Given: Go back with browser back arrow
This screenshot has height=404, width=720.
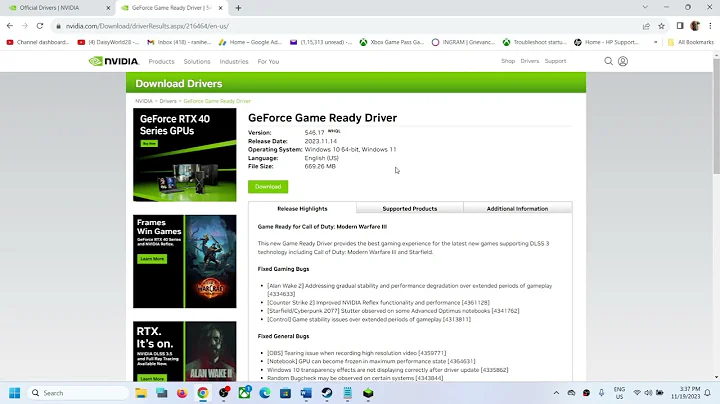Looking at the screenshot, I should pyautogui.click(x=10, y=26).
